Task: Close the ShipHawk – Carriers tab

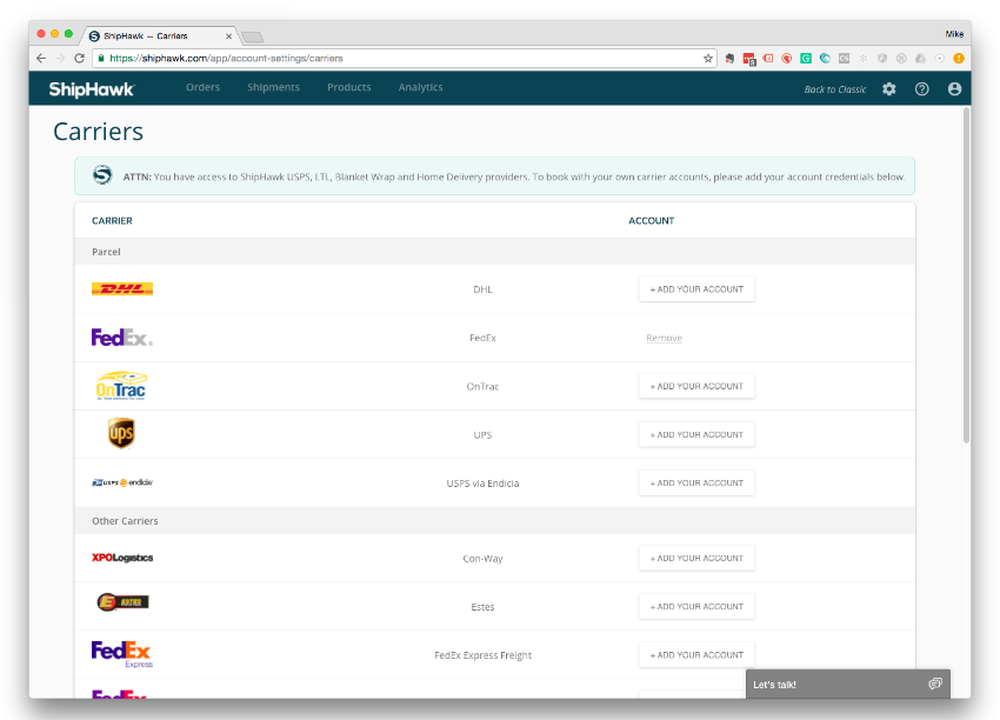Action: click(228, 36)
